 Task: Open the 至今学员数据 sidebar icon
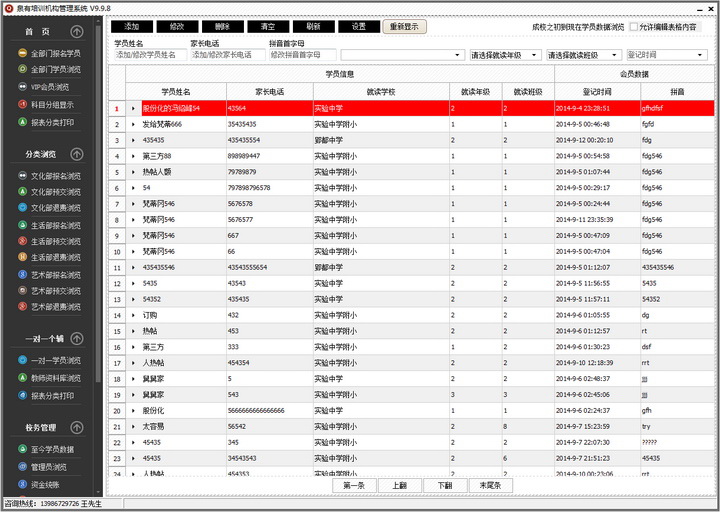[x=22, y=449]
